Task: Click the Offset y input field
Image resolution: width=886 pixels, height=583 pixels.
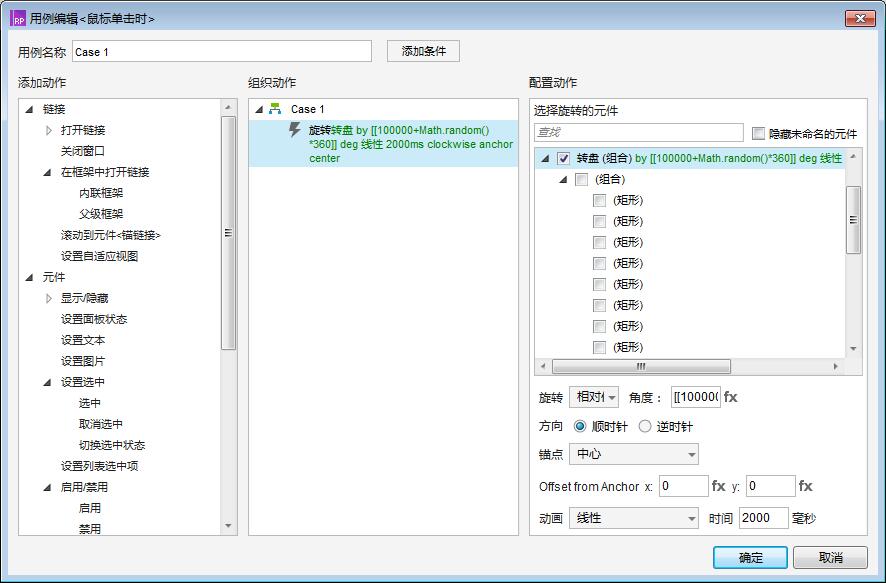Action: click(771, 486)
